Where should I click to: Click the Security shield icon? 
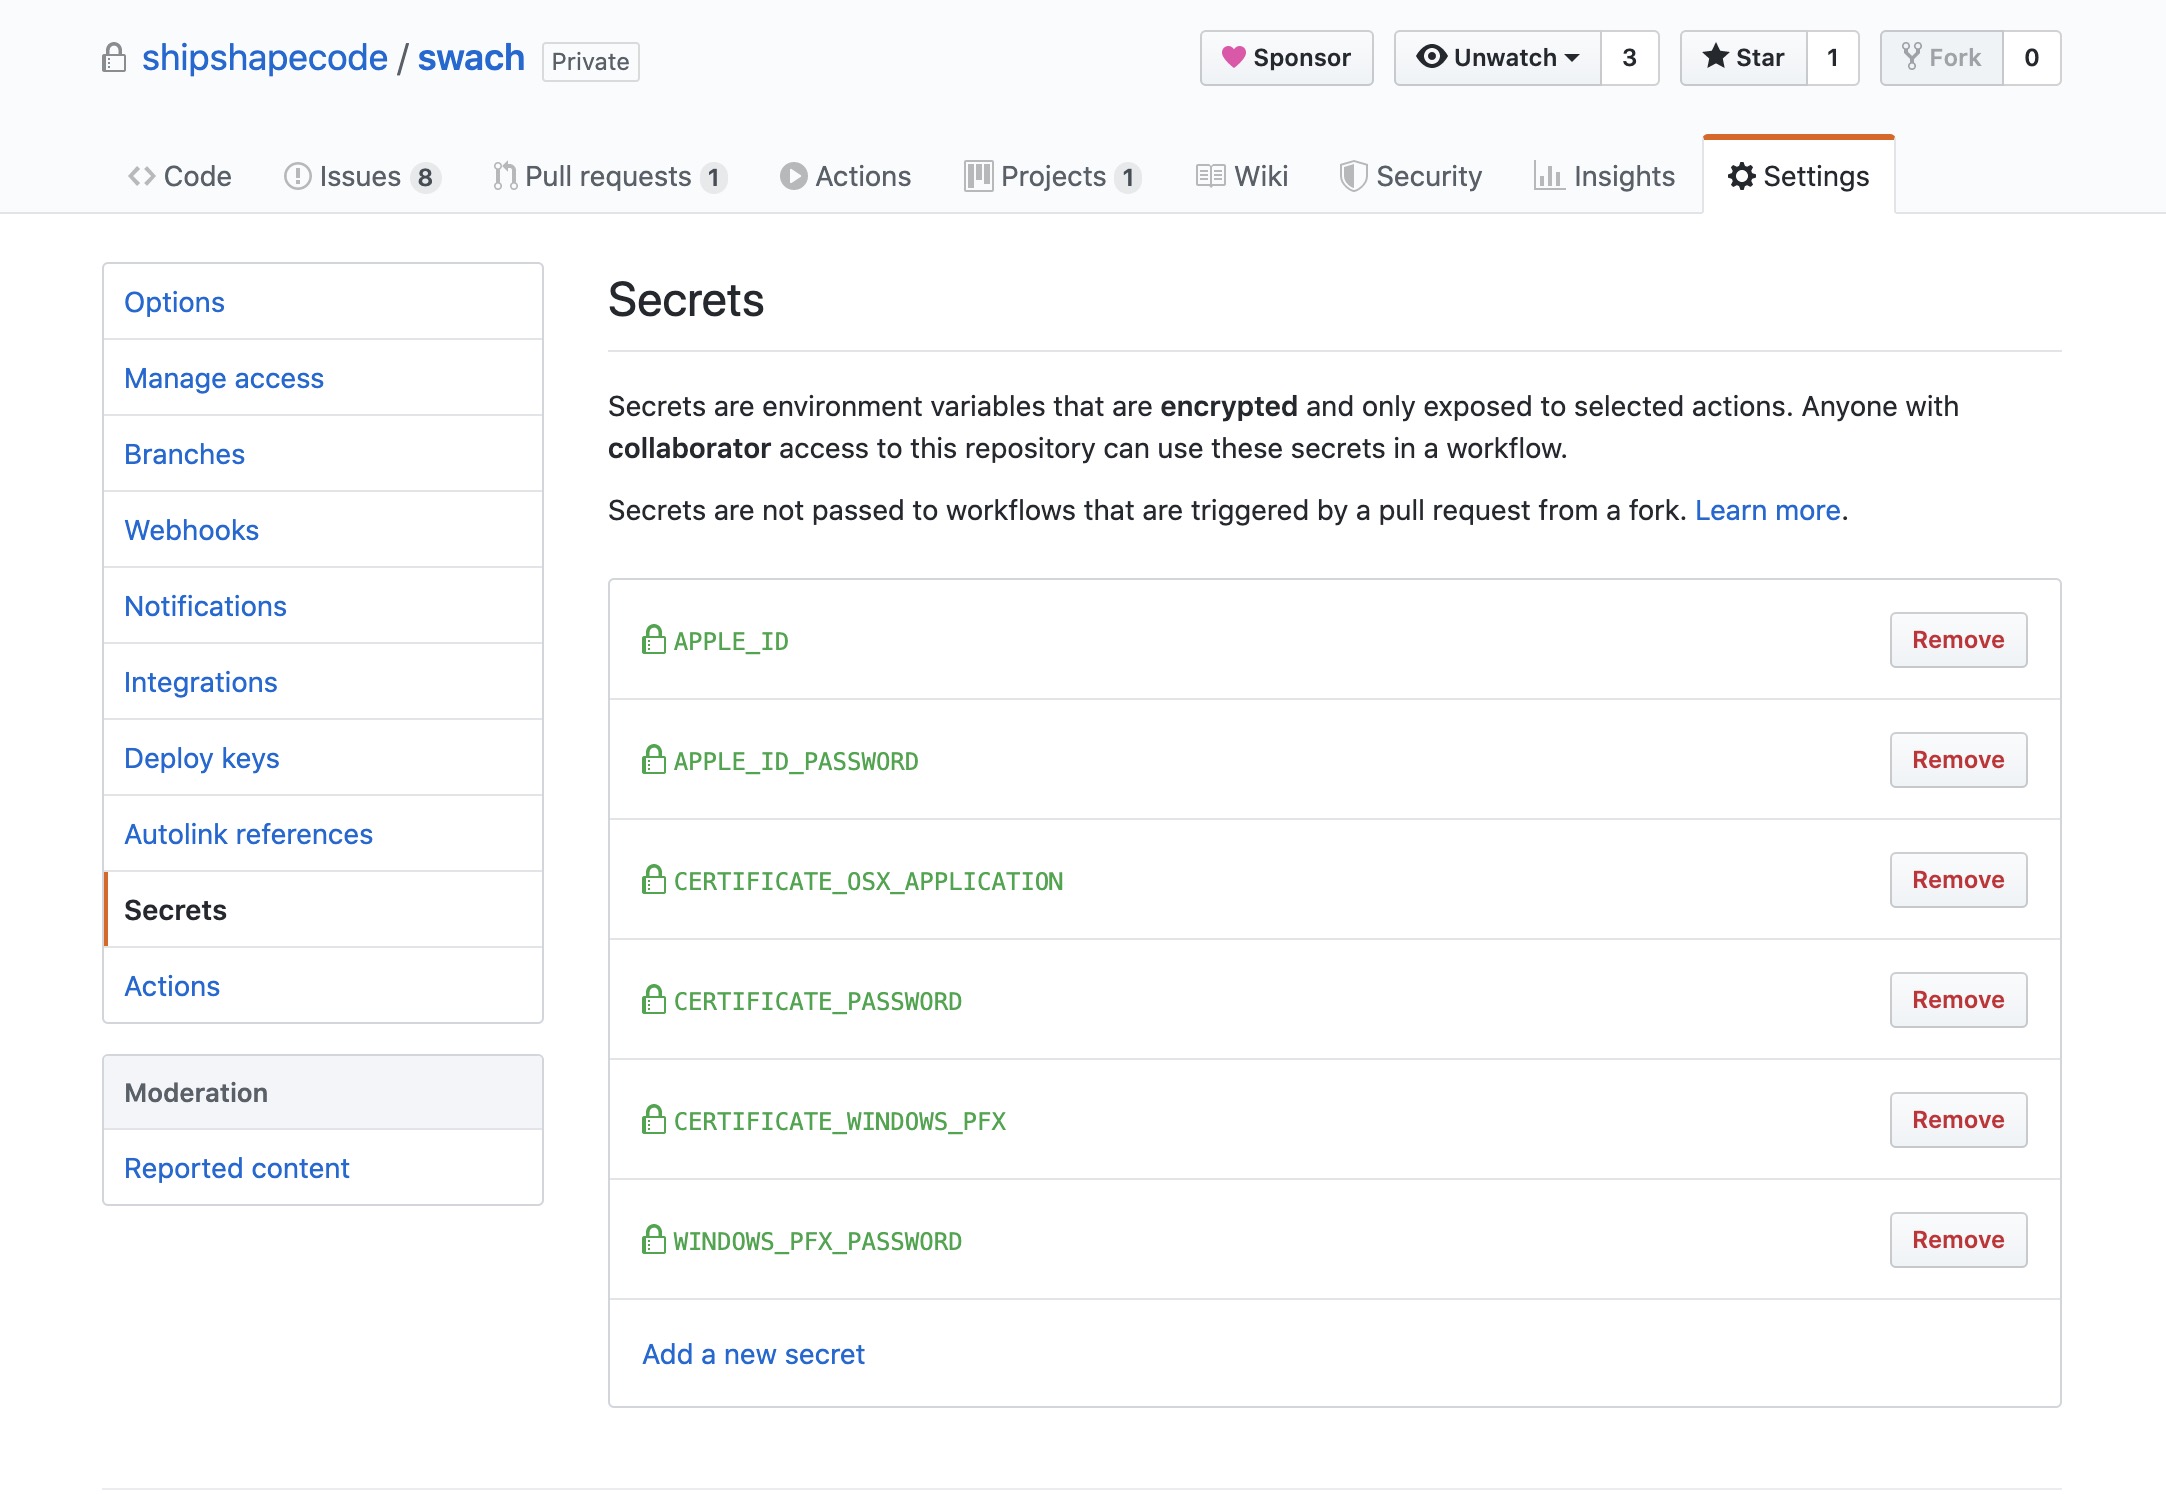pyautogui.click(x=1354, y=176)
